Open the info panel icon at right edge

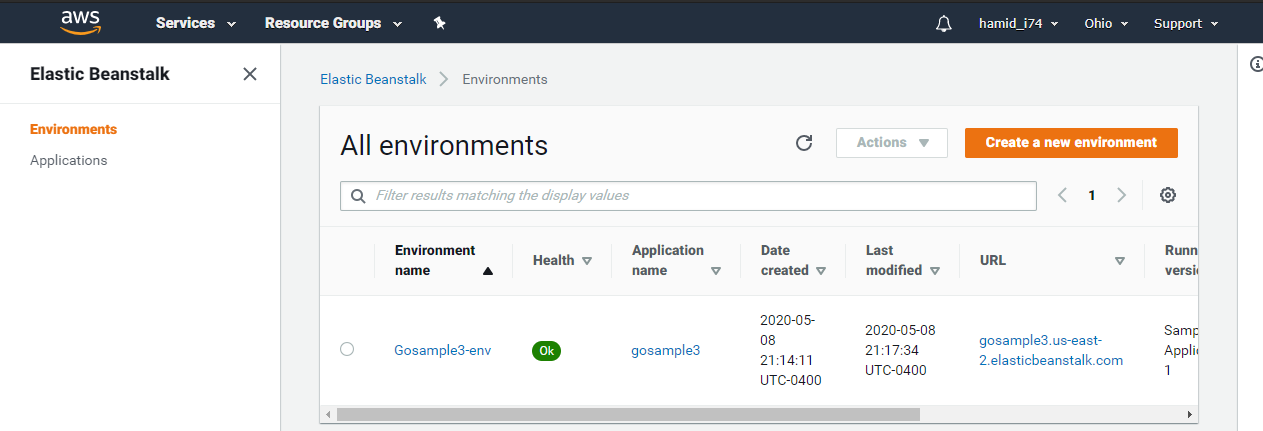point(1257,64)
